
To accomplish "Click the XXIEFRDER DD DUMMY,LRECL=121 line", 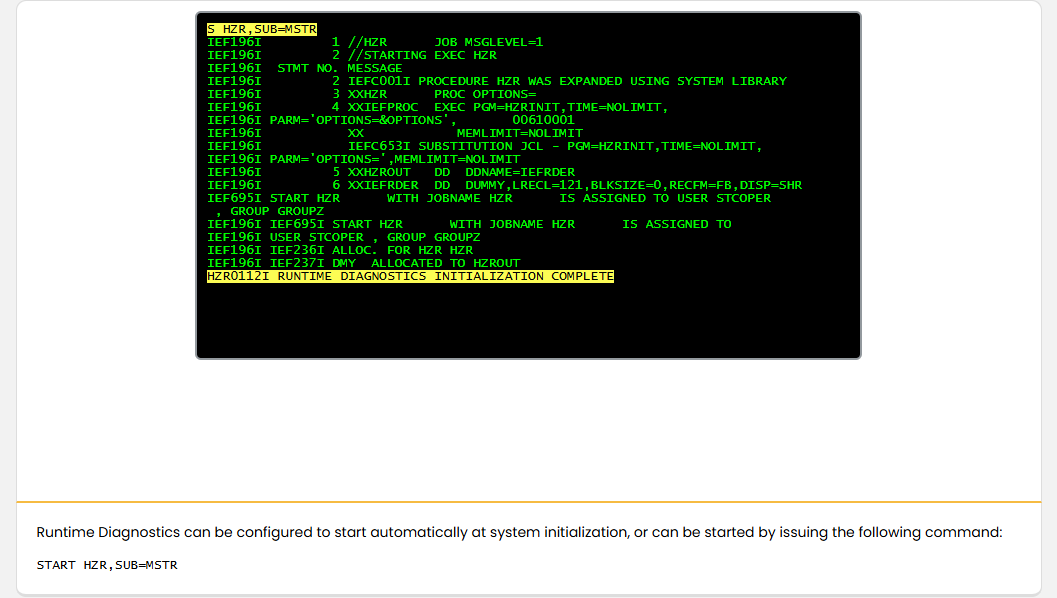I will coord(504,185).
